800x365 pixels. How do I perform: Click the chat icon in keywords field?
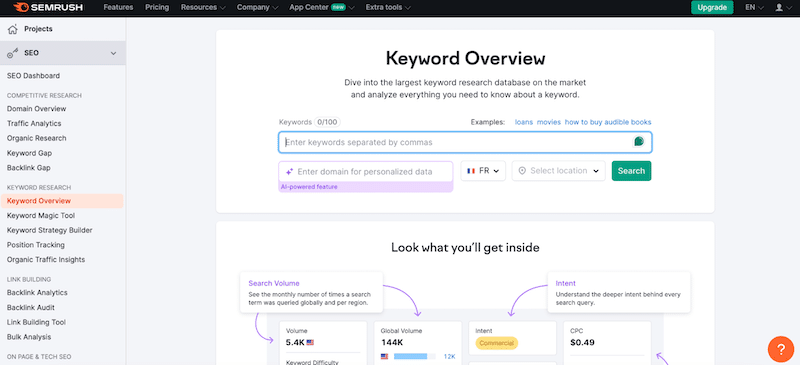pos(639,142)
